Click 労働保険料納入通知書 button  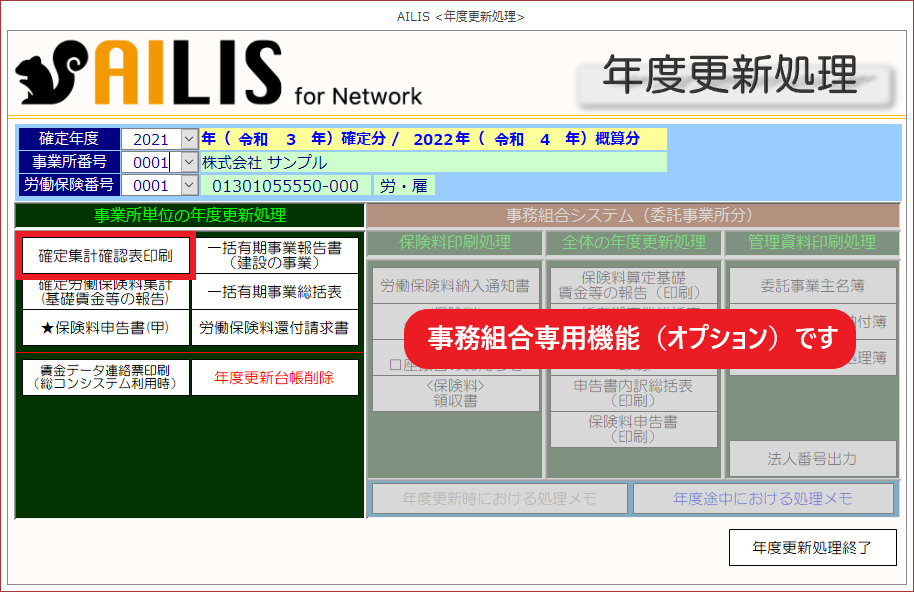point(455,286)
